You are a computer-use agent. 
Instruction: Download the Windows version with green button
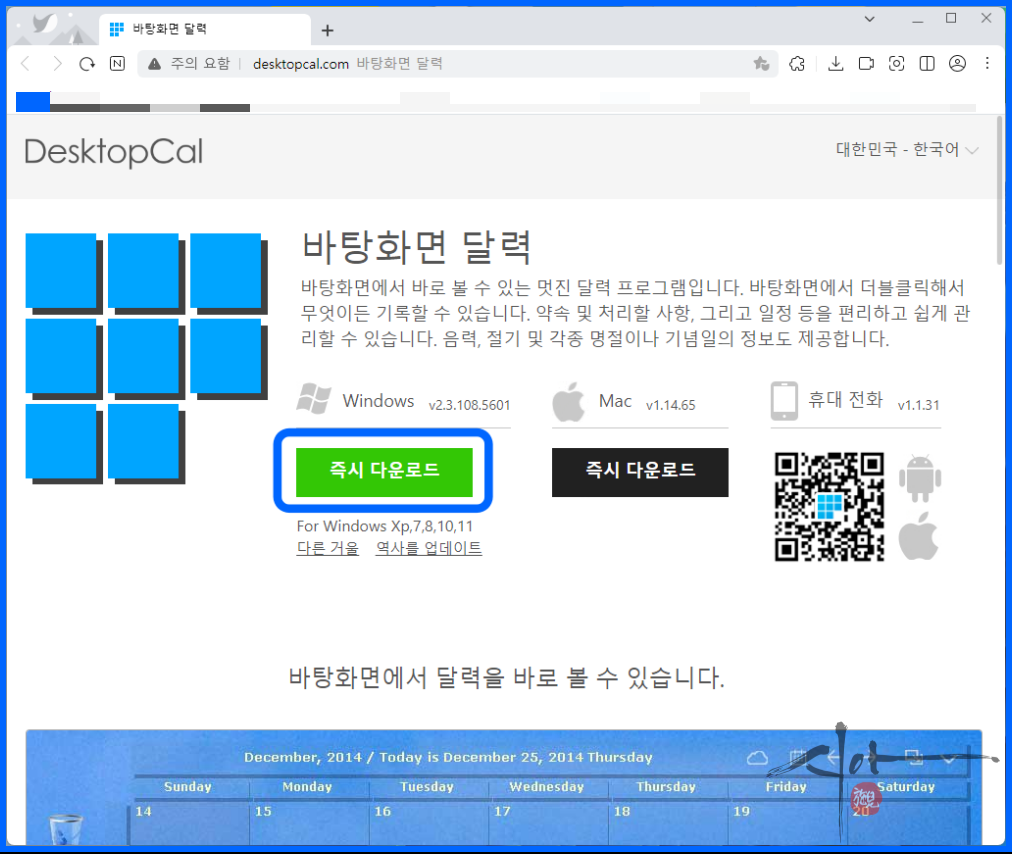(x=384, y=473)
